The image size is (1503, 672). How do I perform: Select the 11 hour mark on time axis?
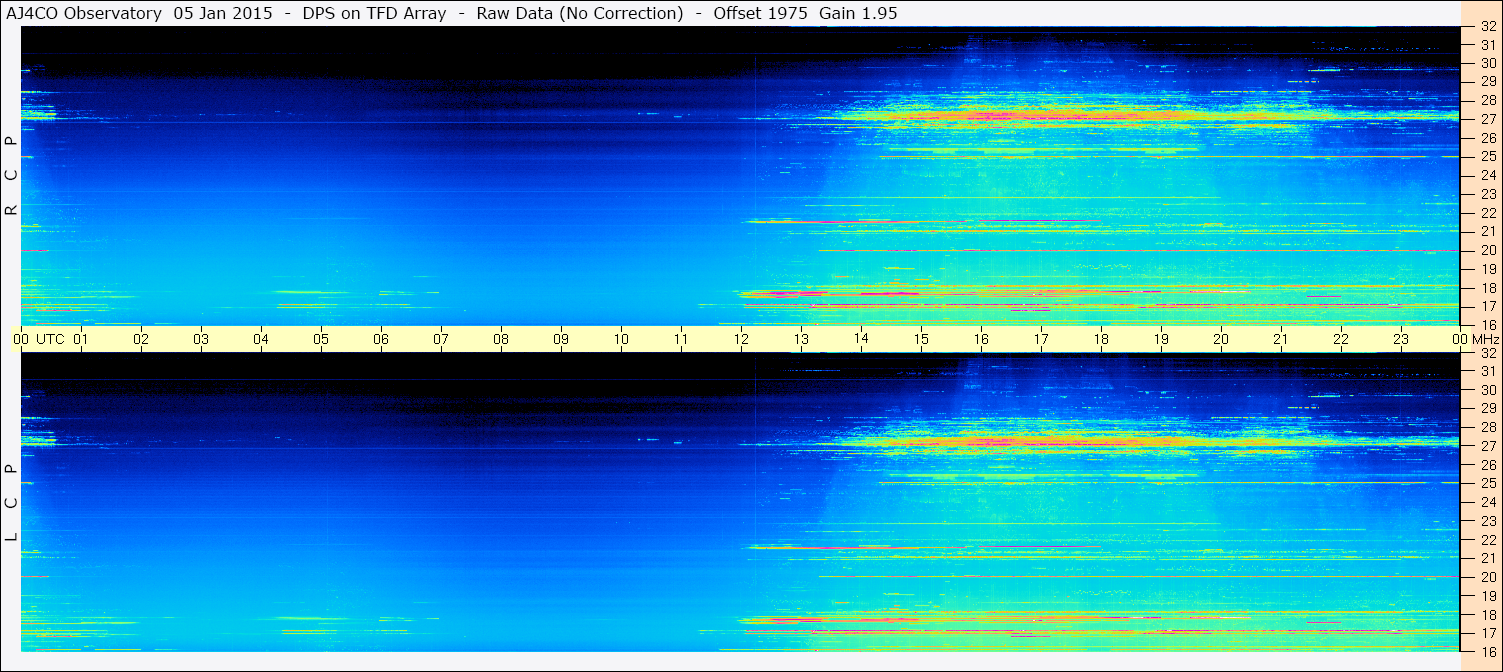[x=681, y=339]
